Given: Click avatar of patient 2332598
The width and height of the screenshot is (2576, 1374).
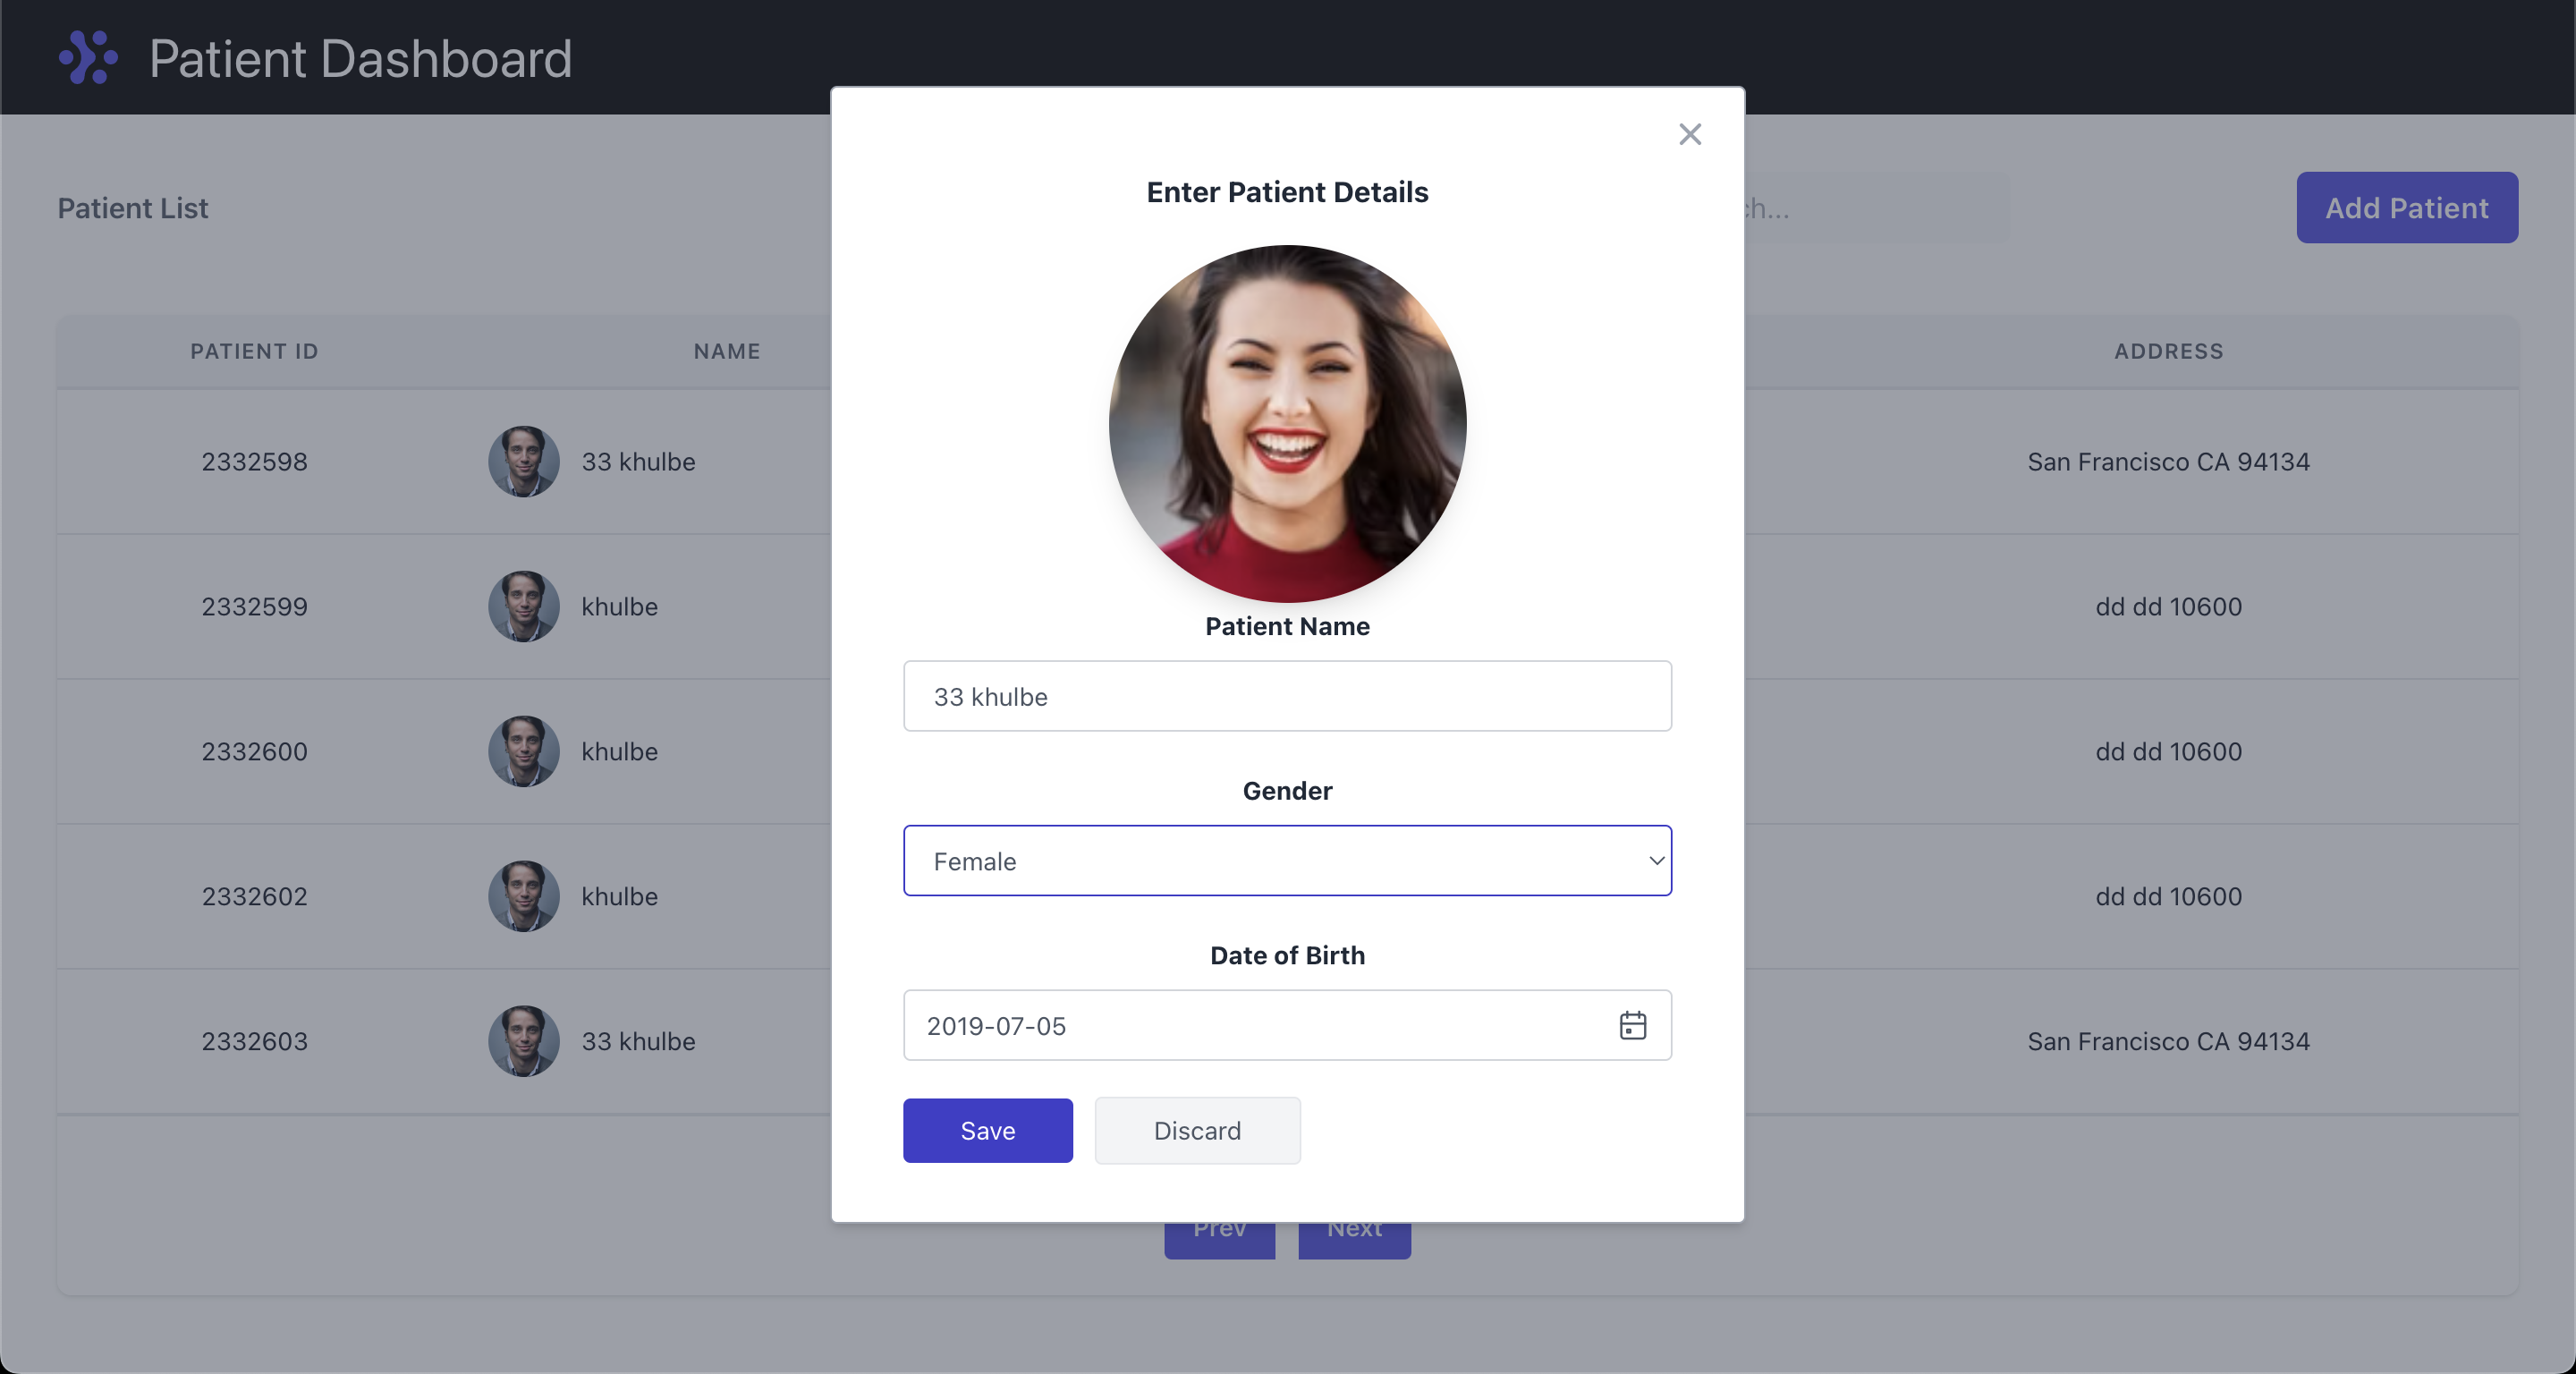Looking at the screenshot, I should tap(523, 462).
